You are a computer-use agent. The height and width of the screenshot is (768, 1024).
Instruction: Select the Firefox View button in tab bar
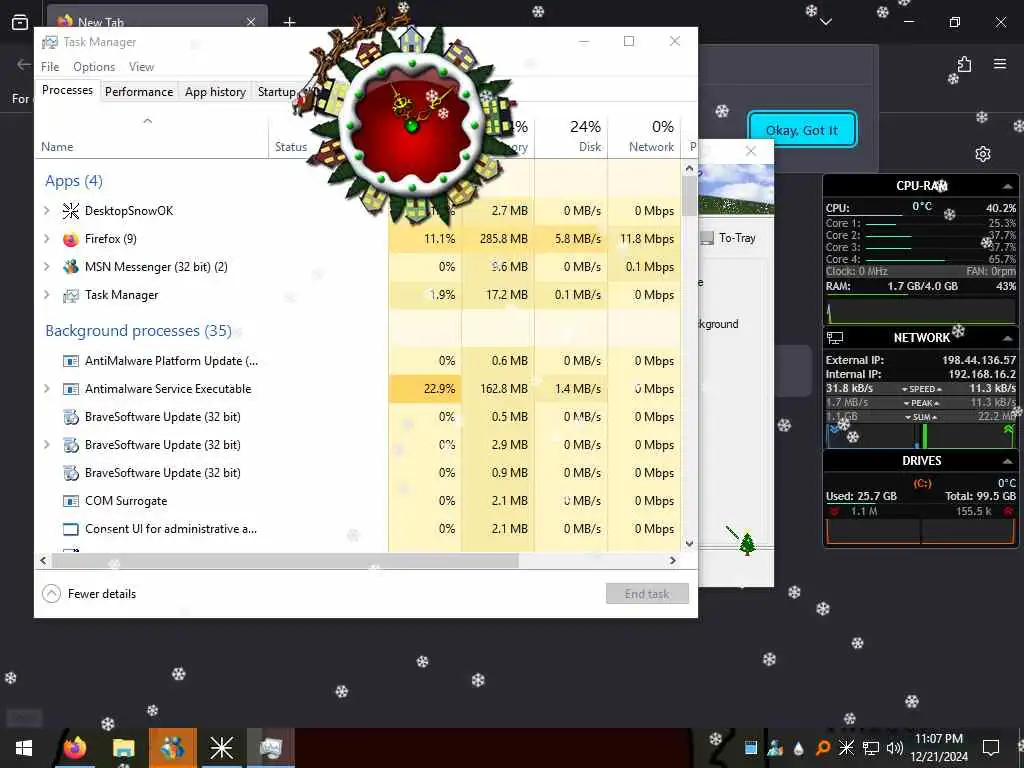[x=20, y=22]
